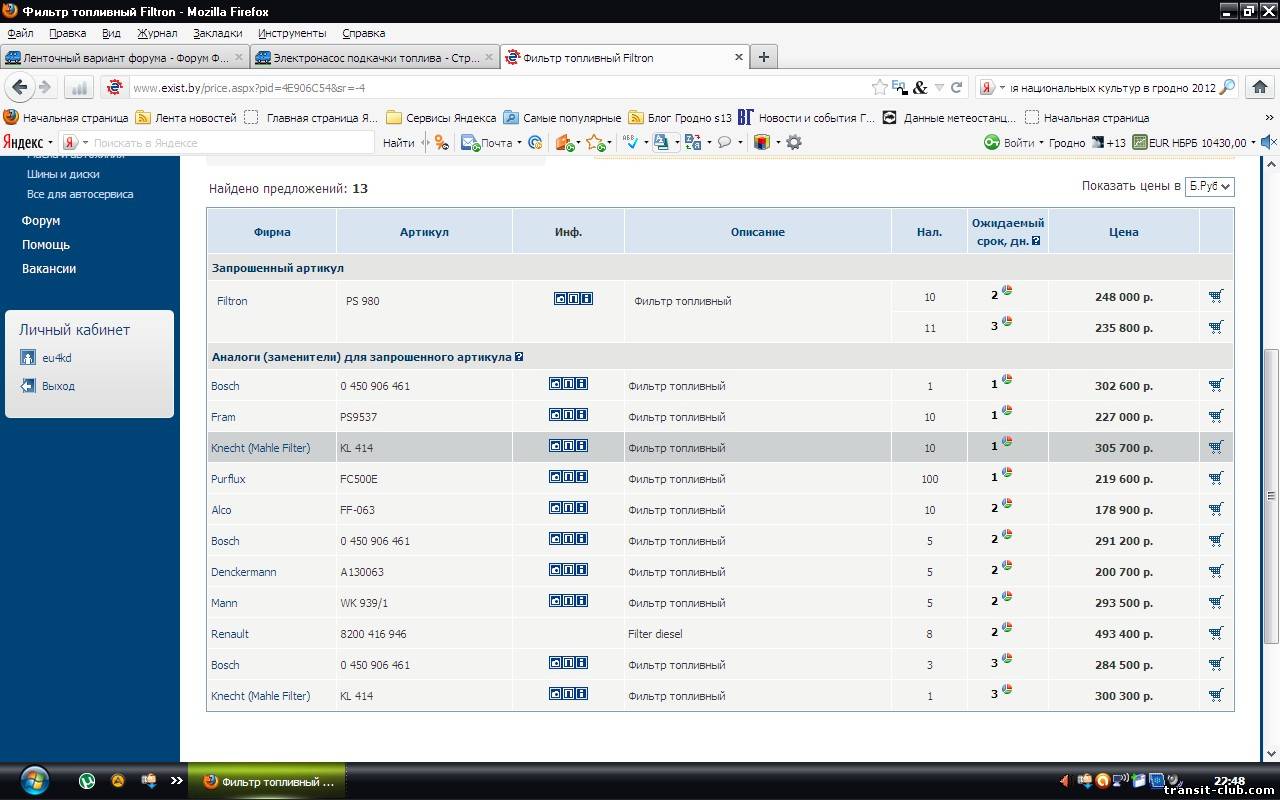The width and height of the screenshot is (1280, 800).
Task: Click Purflux brand link
Action: pyautogui.click(x=228, y=479)
